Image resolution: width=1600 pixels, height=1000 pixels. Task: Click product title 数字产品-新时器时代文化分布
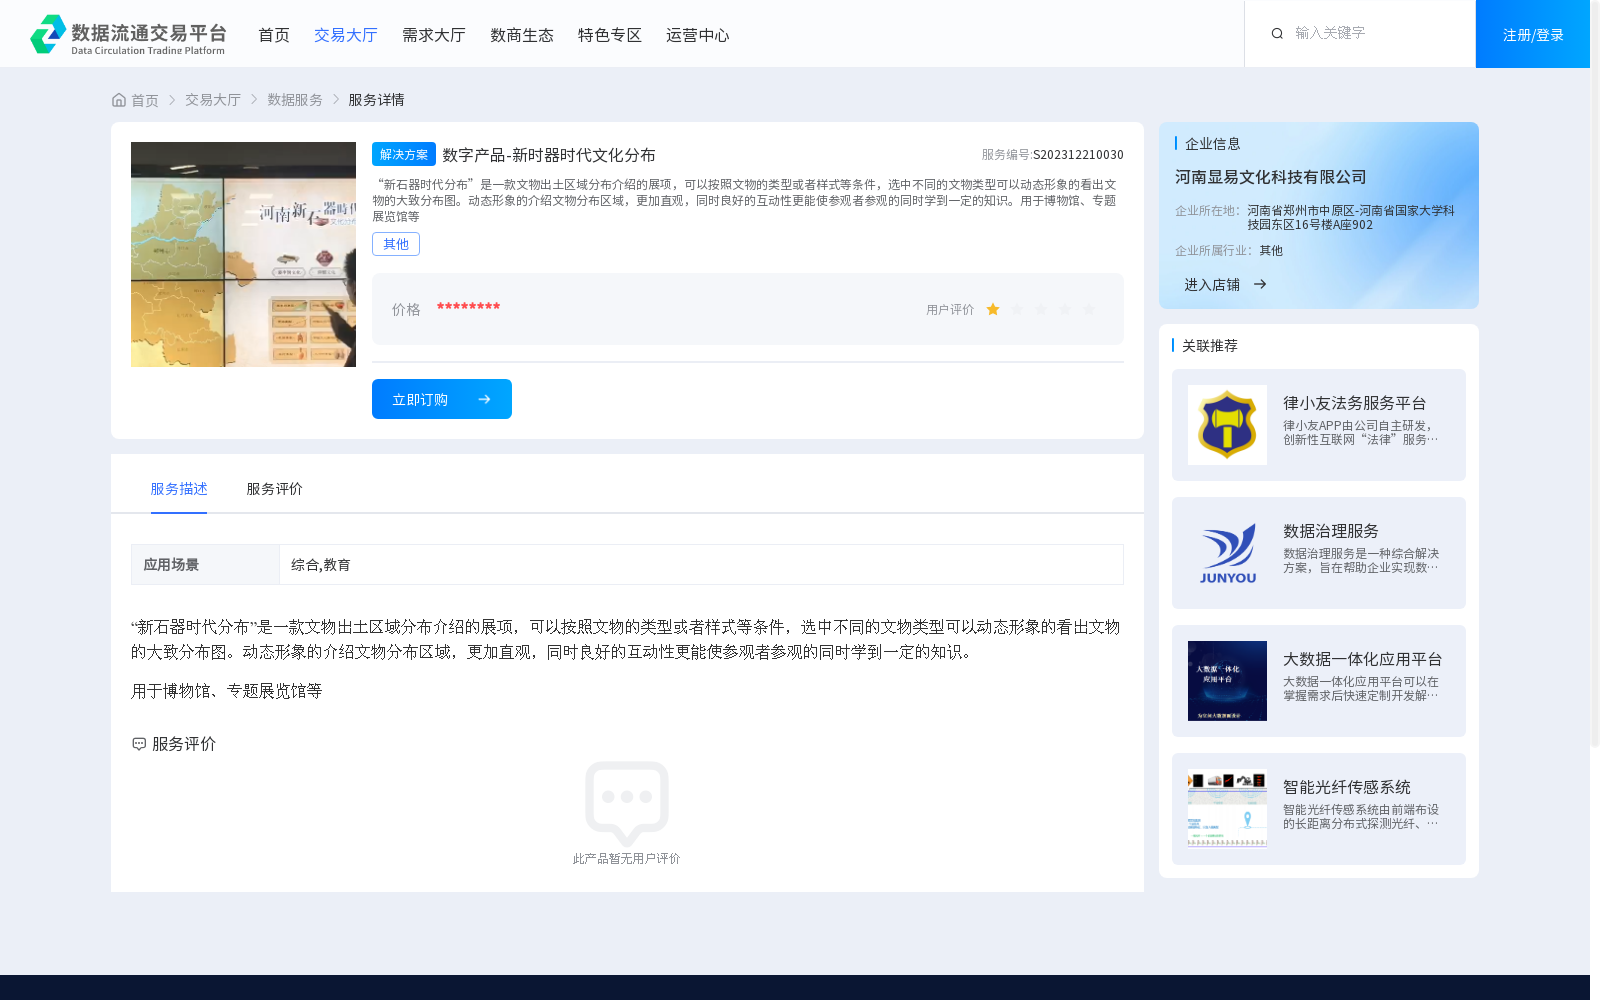tap(549, 155)
